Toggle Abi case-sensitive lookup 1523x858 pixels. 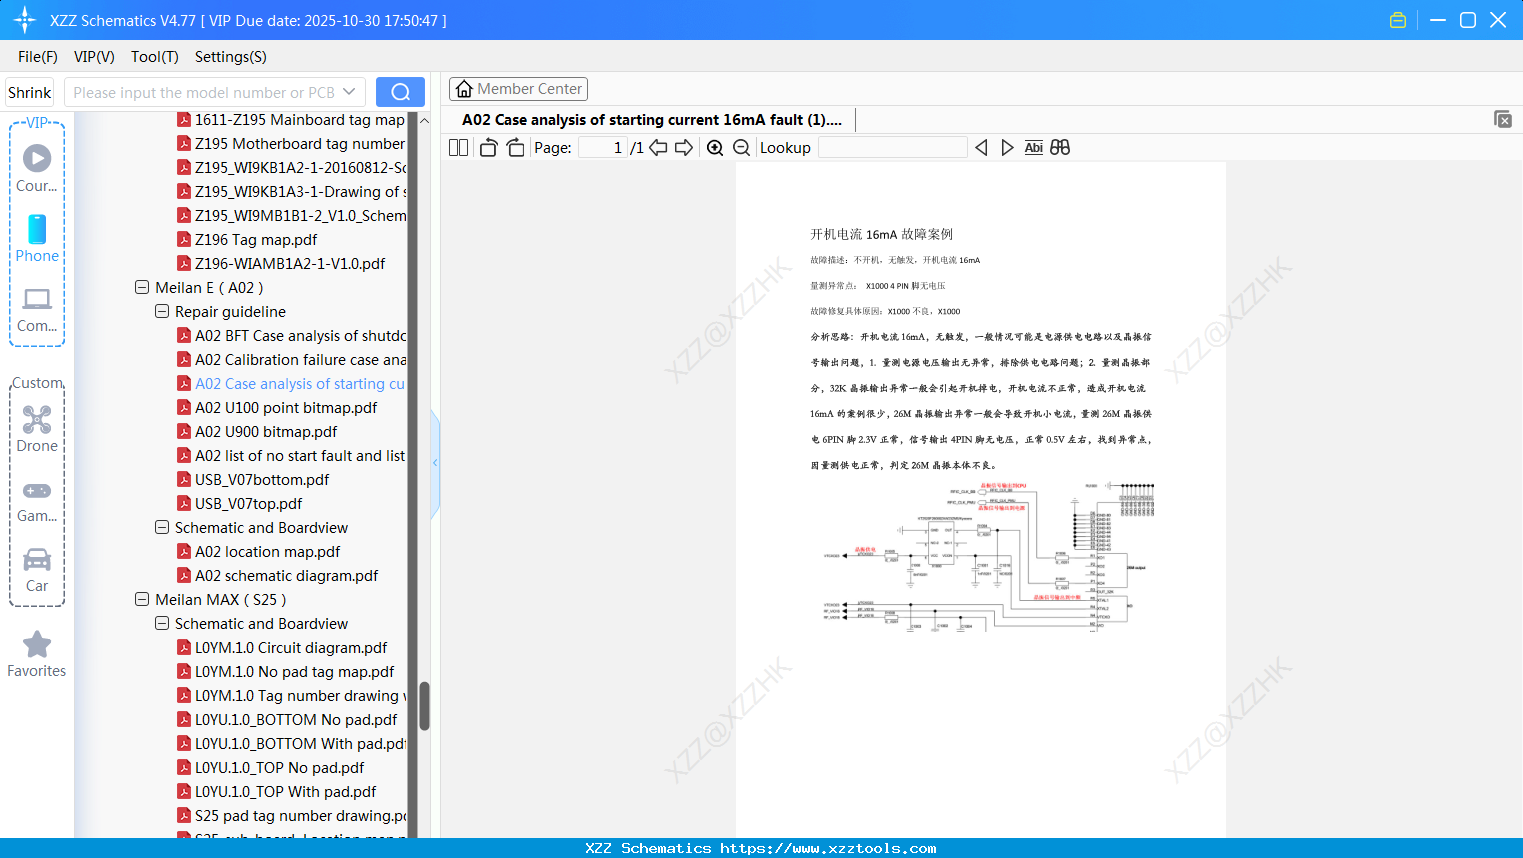(x=1033, y=147)
